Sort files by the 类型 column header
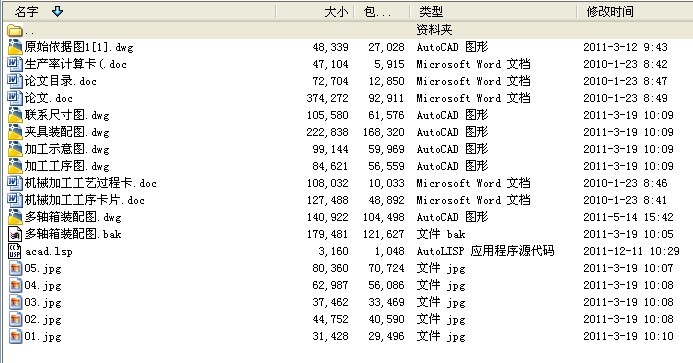The height and width of the screenshot is (363, 693). [493, 11]
